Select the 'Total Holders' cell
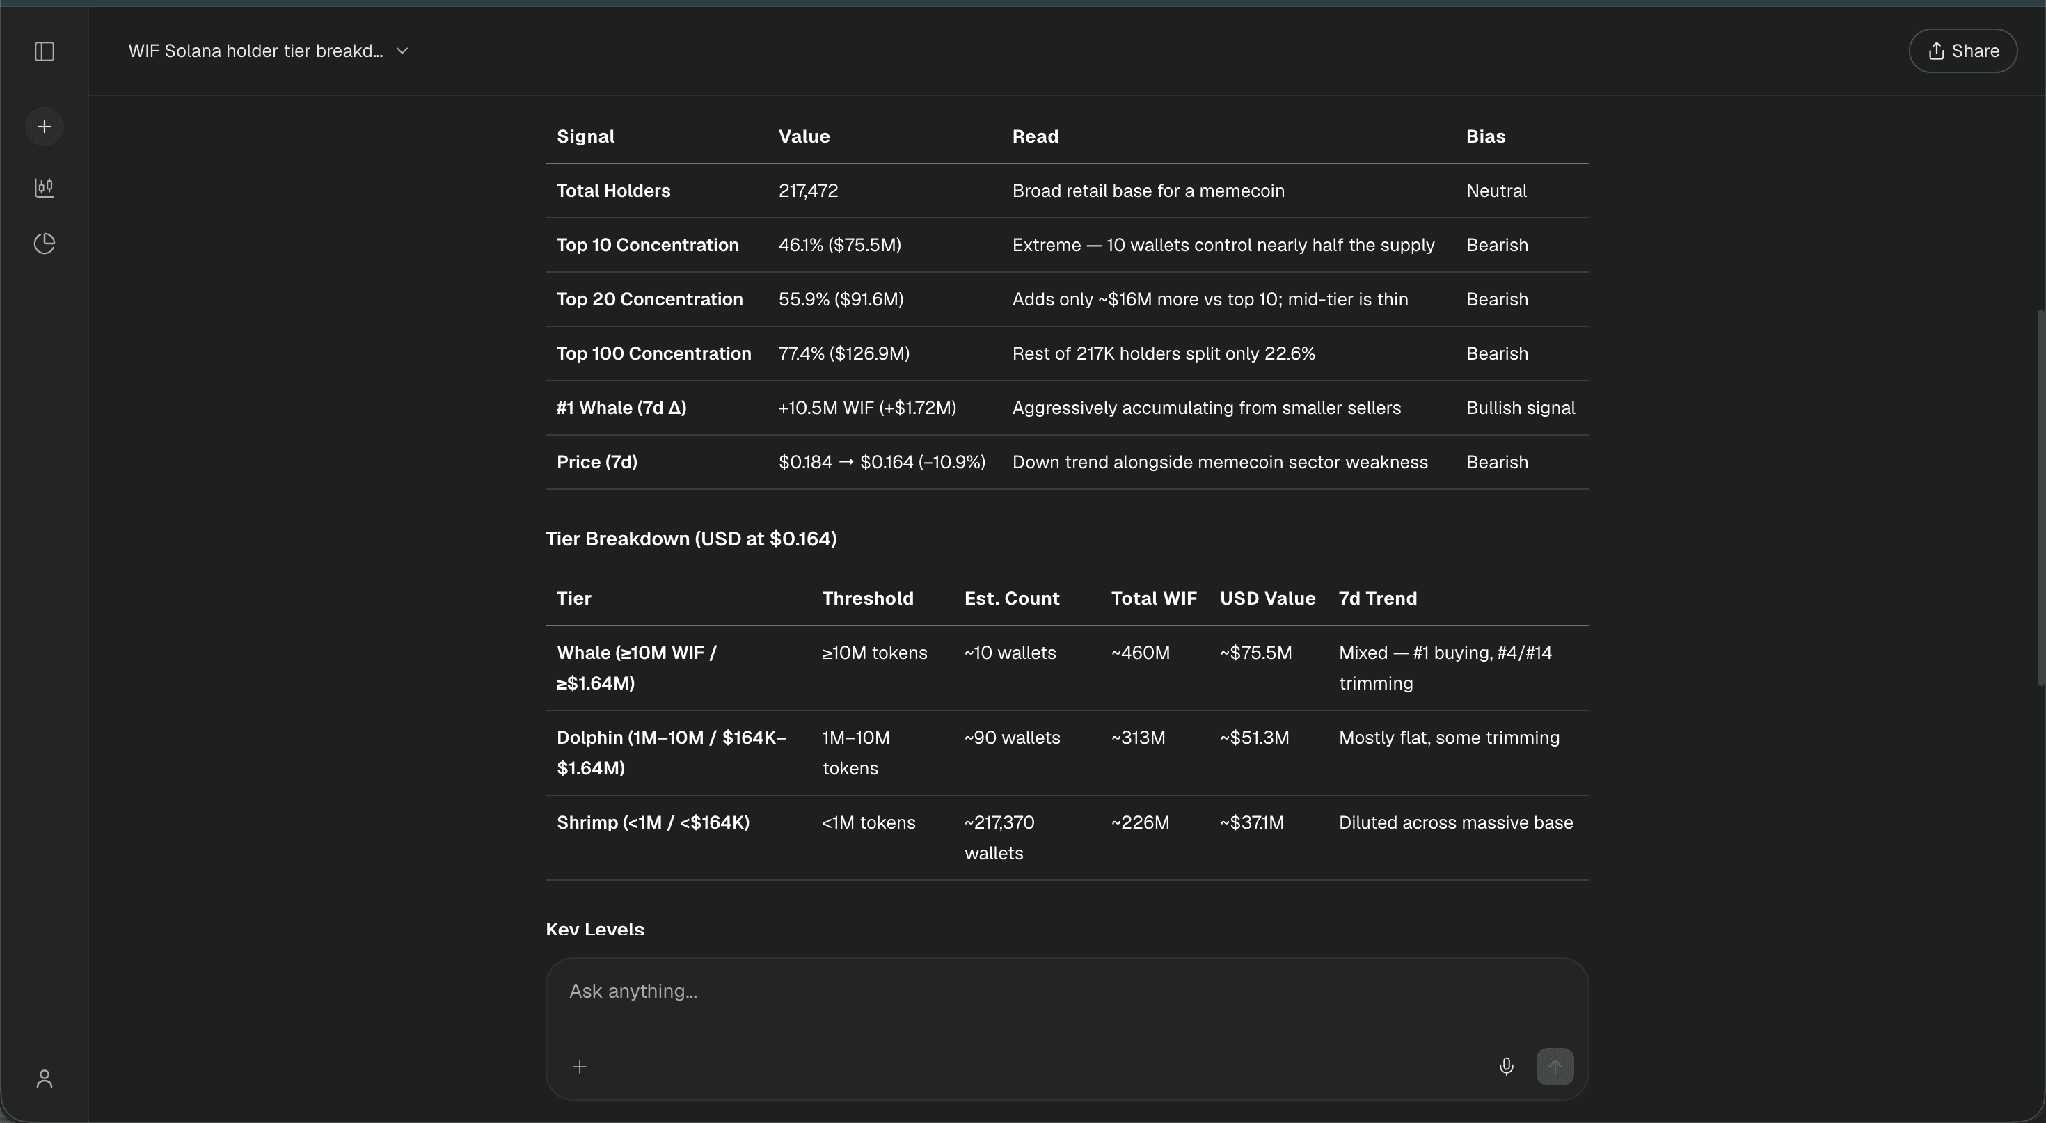Screen dimensions: 2046x1123 coord(613,191)
